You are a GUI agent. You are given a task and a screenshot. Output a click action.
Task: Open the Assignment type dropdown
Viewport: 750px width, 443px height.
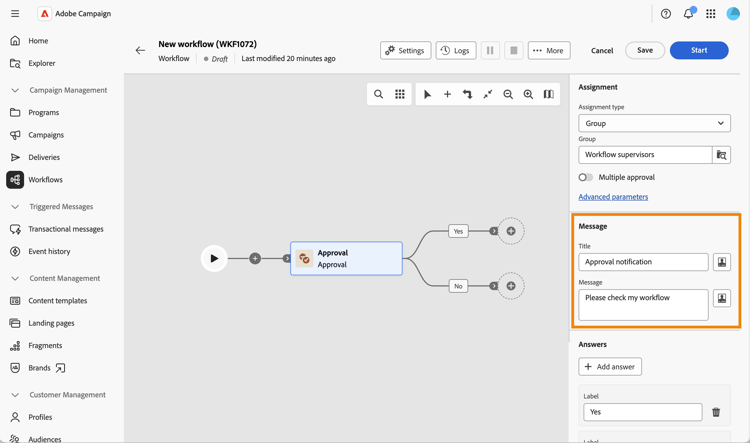[654, 123]
